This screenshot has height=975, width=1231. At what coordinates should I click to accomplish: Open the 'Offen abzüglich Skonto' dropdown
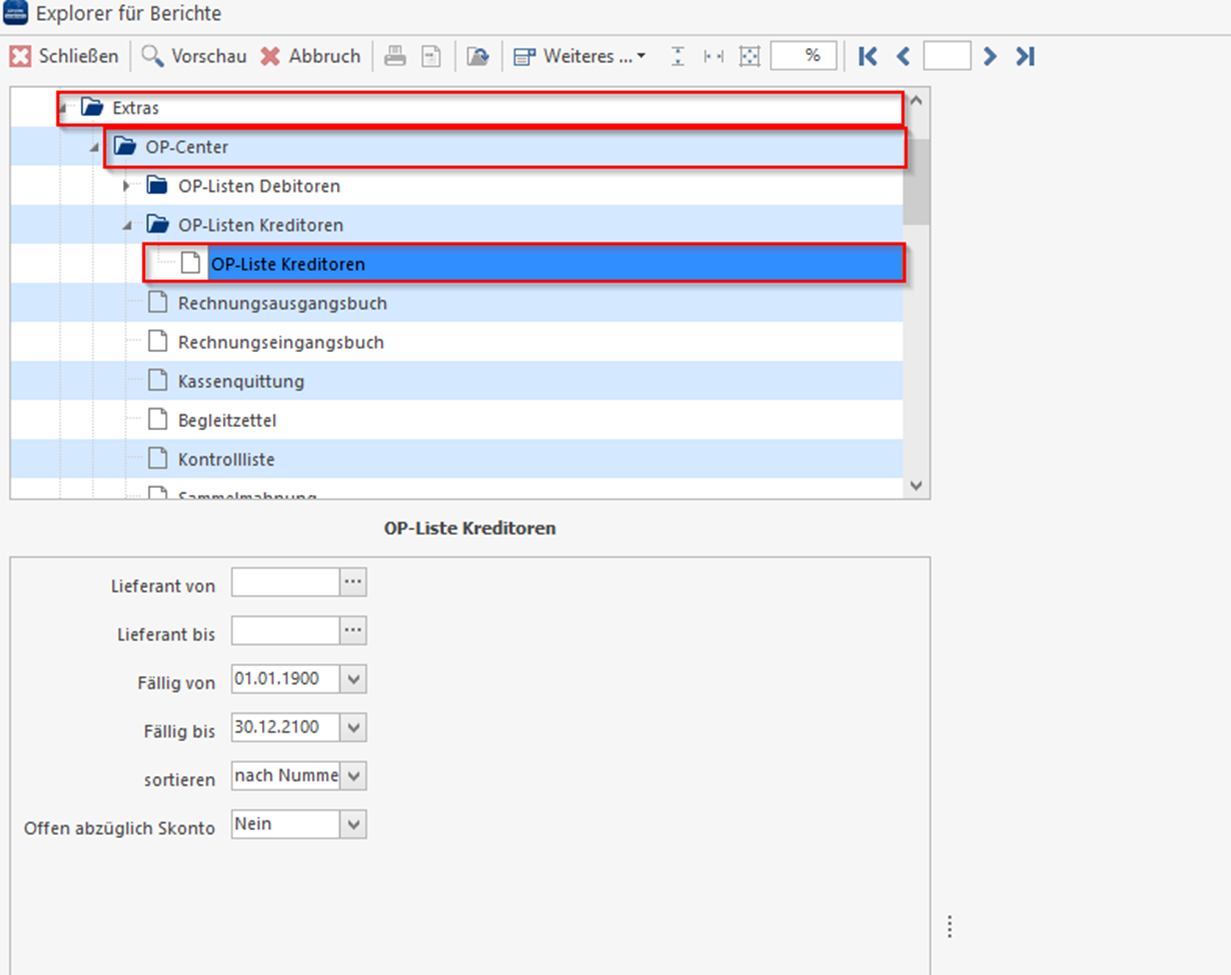click(353, 824)
